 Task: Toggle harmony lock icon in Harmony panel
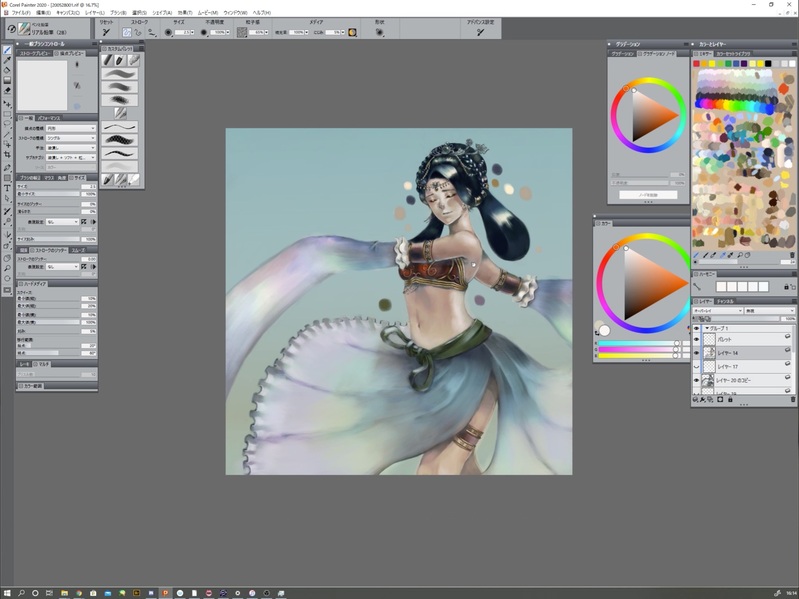[786, 287]
